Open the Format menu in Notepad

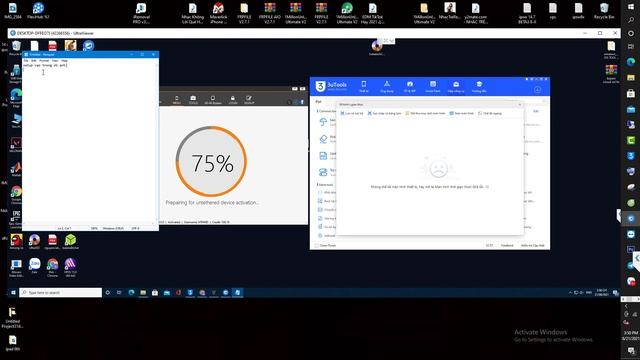click(x=44, y=60)
